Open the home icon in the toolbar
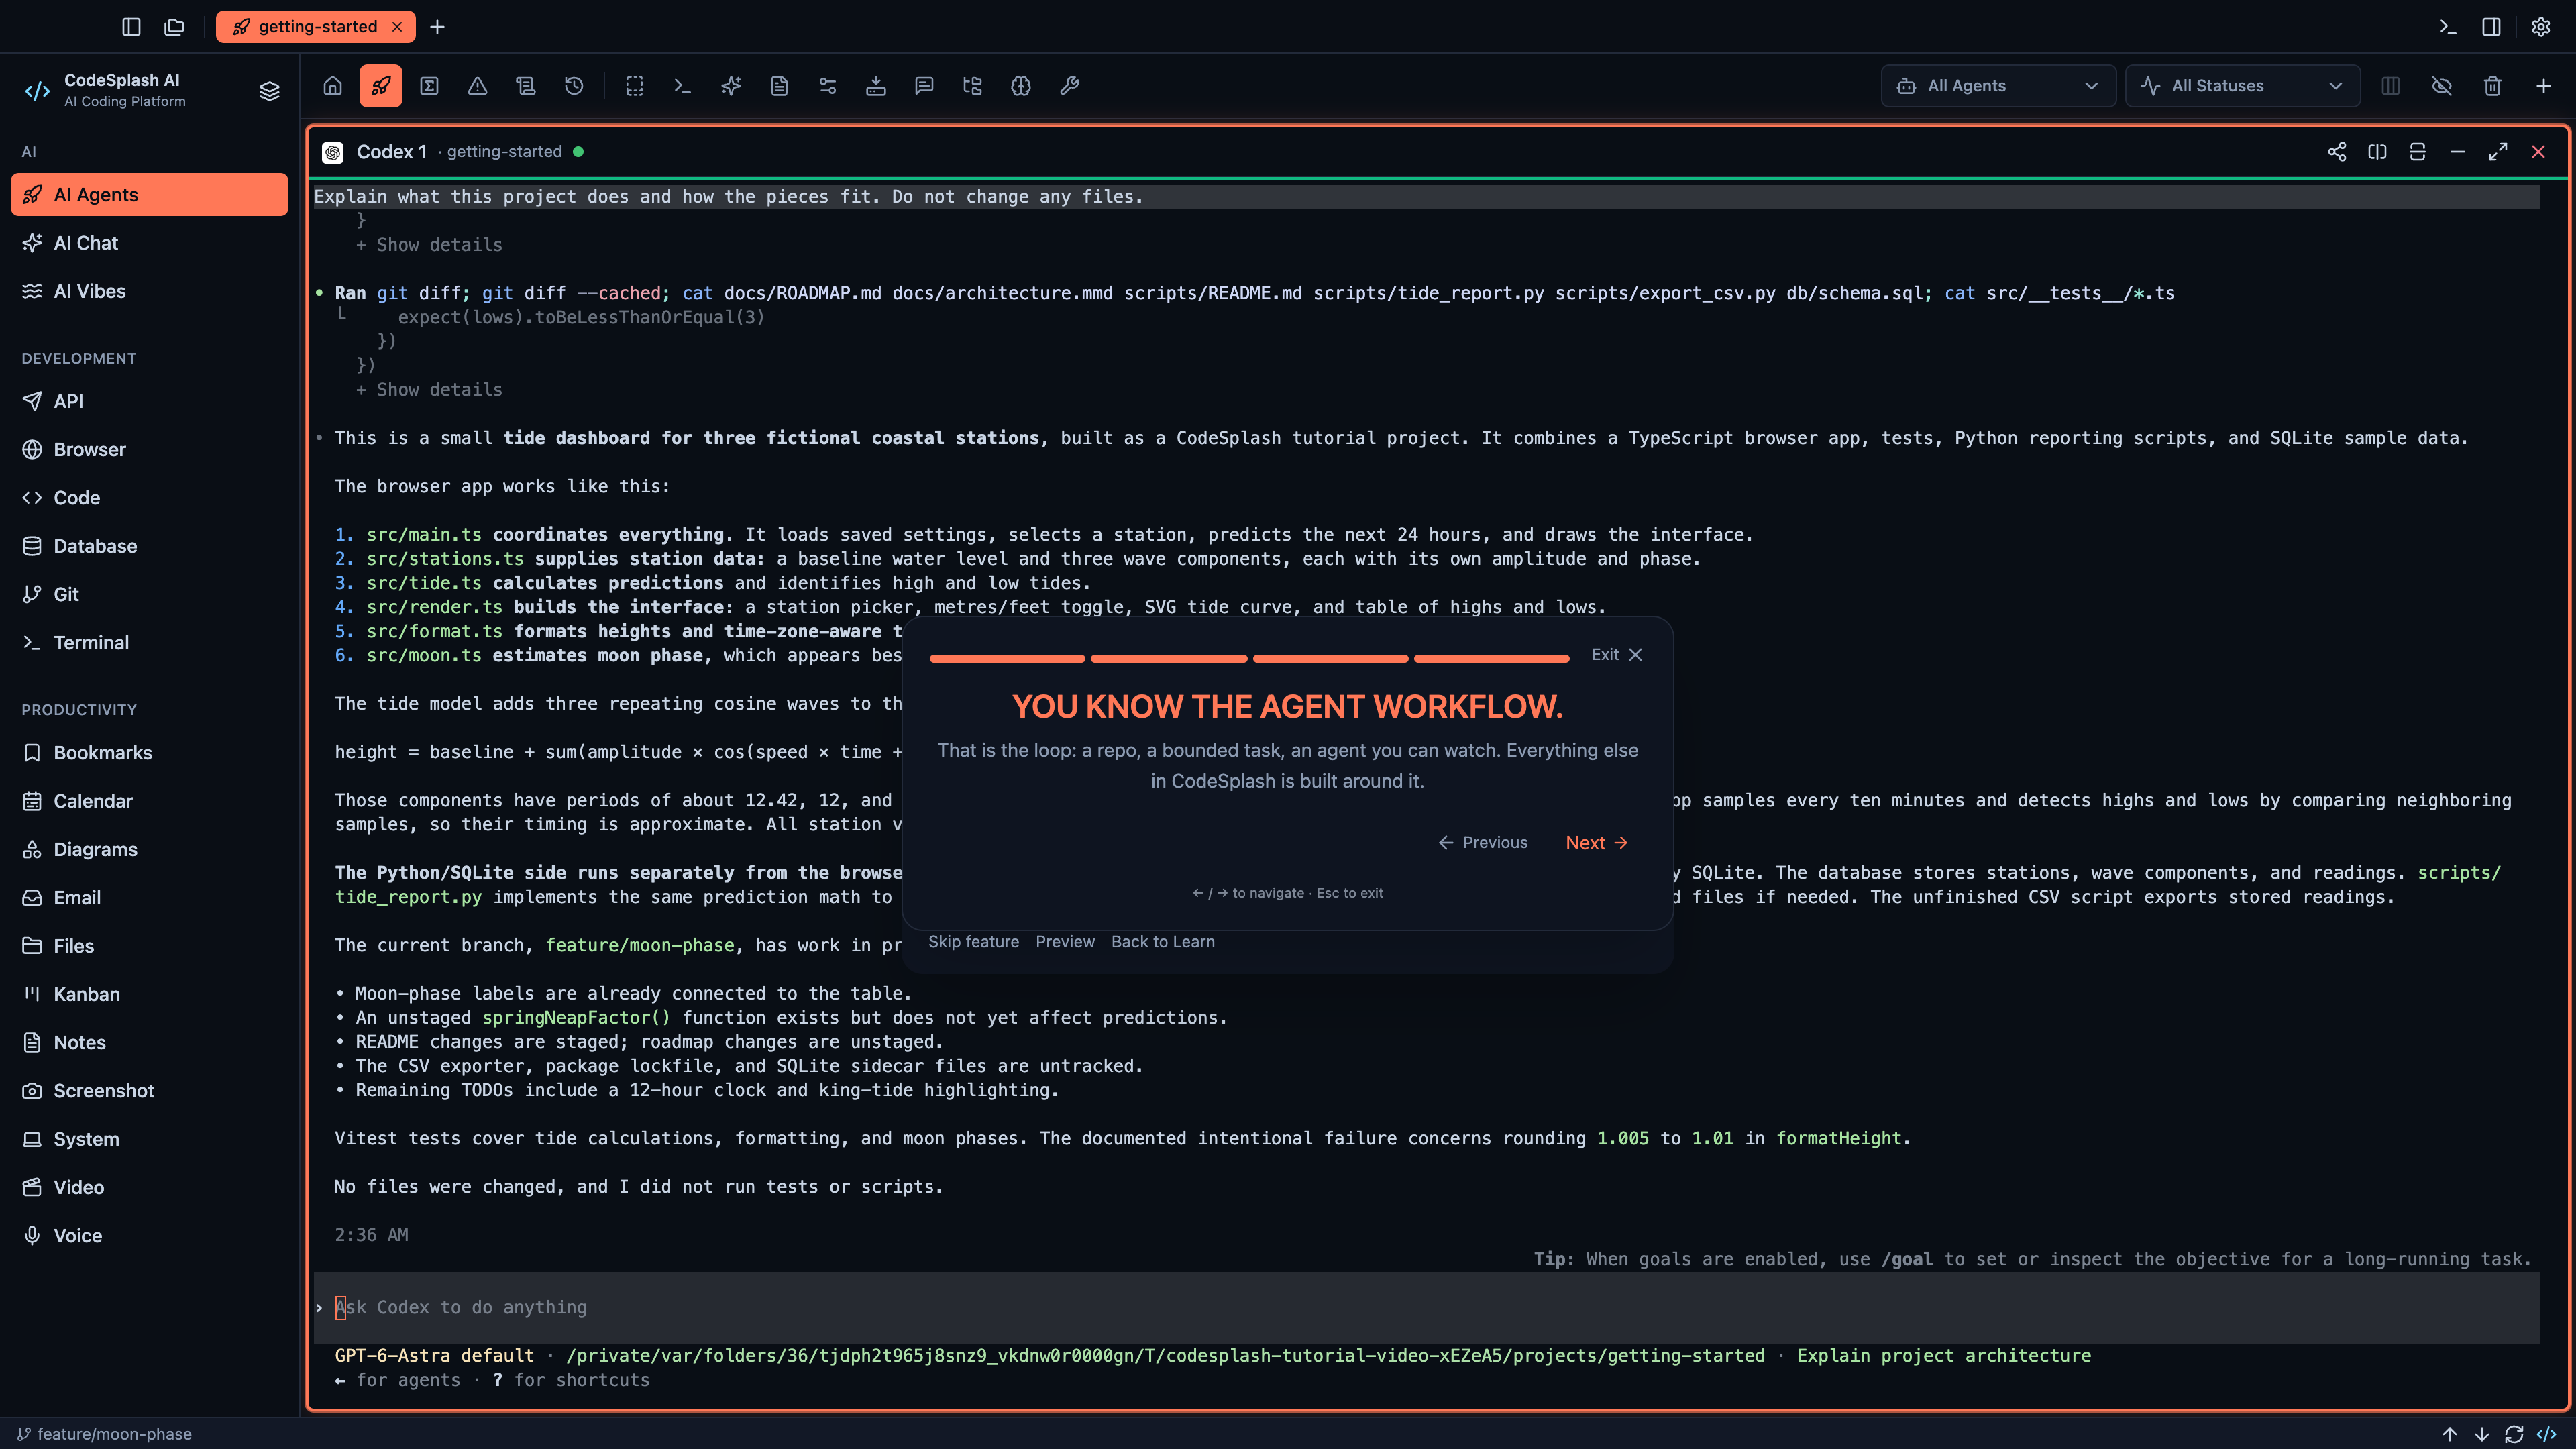This screenshot has width=2576, height=1449. (333, 86)
